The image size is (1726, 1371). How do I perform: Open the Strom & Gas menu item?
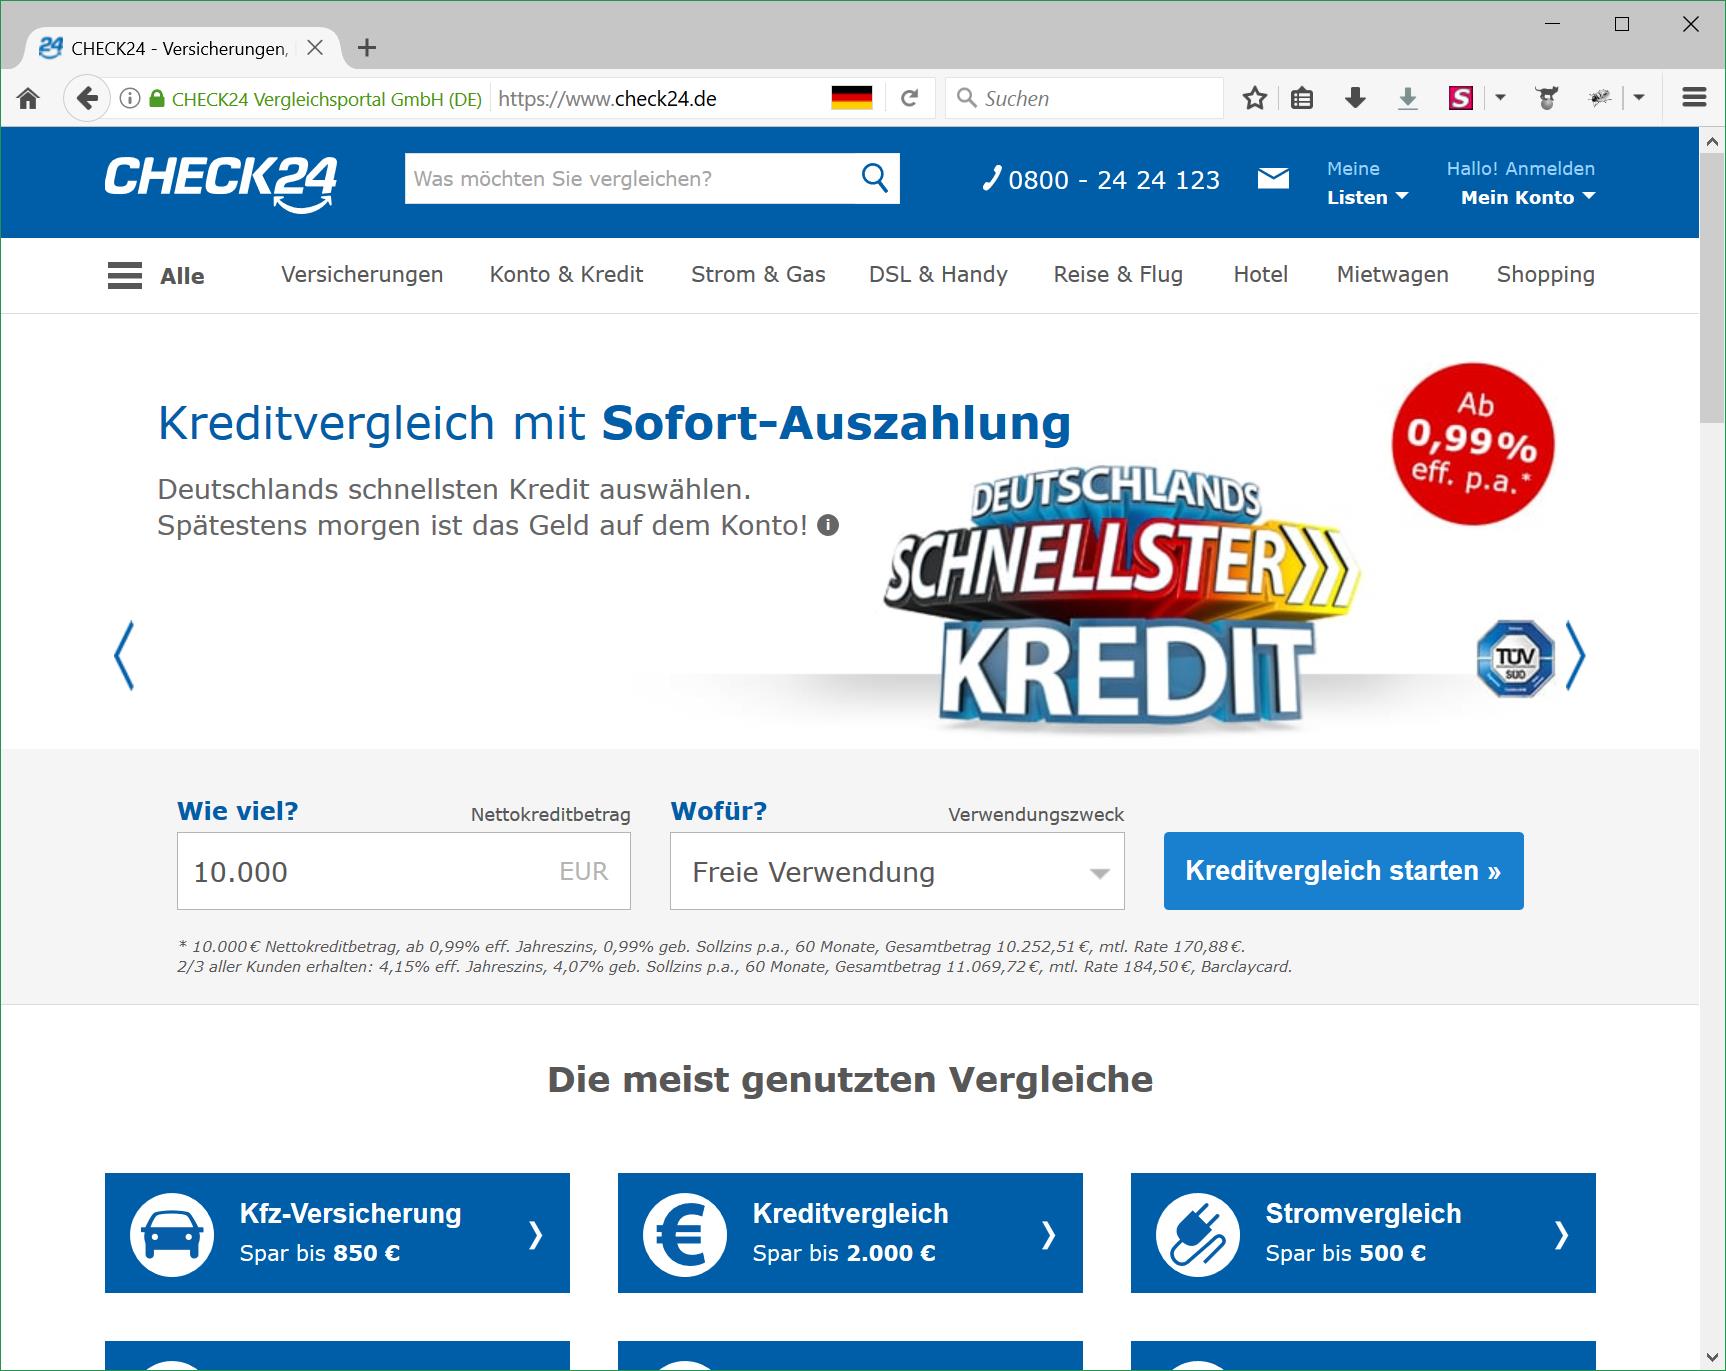(x=758, y=275)
